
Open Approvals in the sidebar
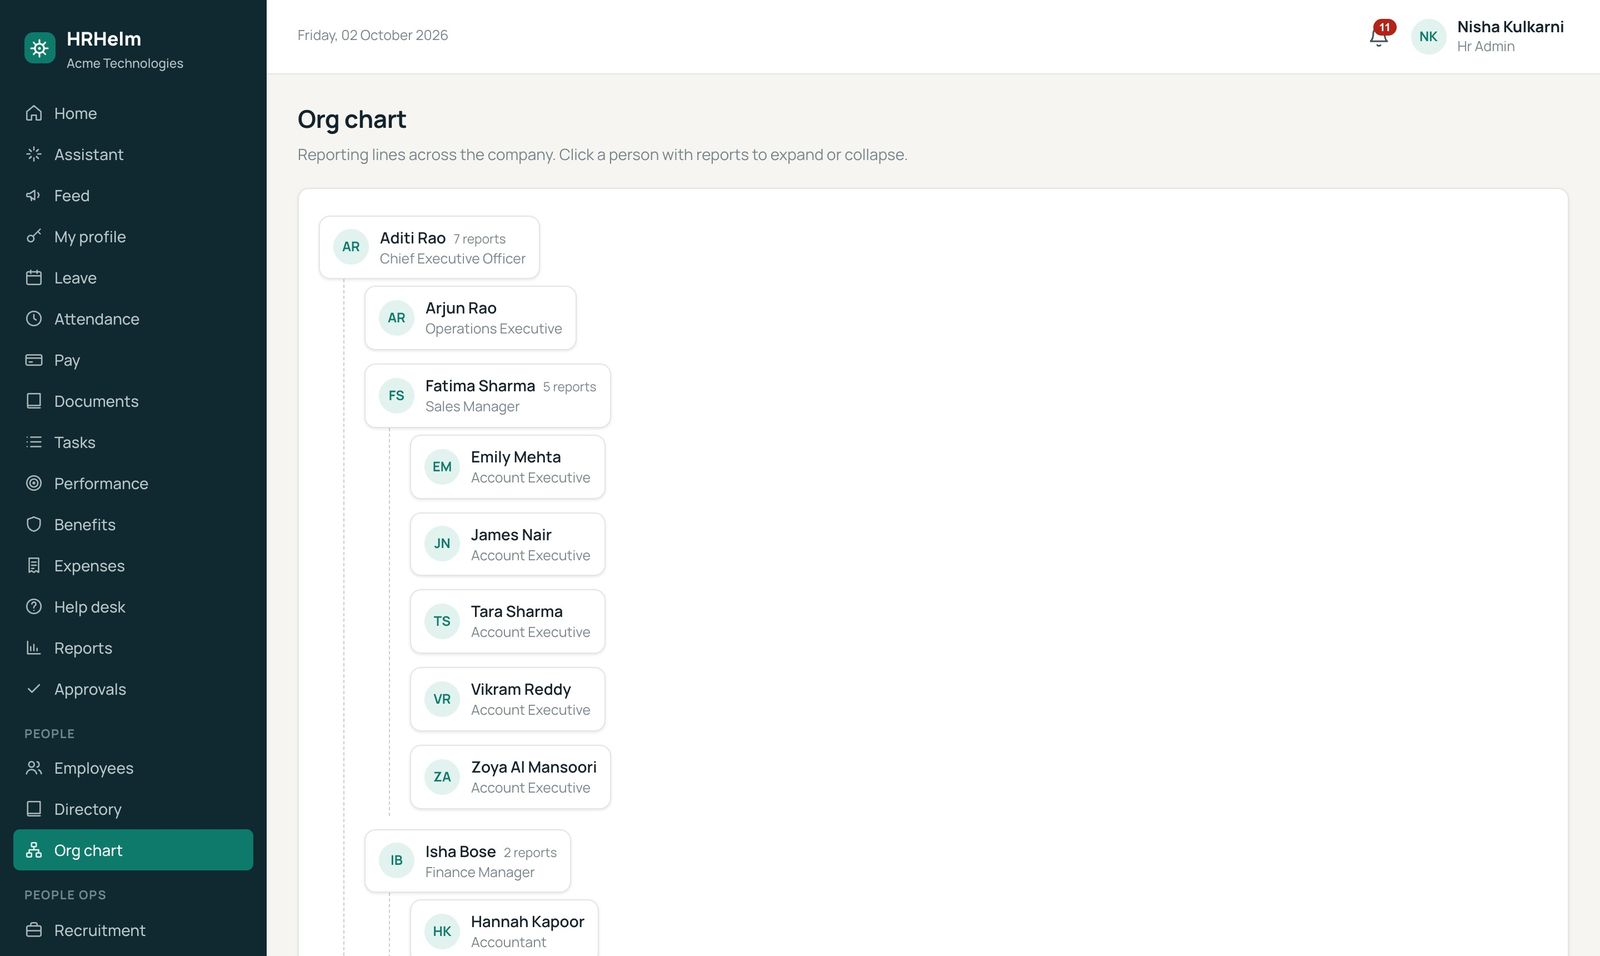point(133,689)
